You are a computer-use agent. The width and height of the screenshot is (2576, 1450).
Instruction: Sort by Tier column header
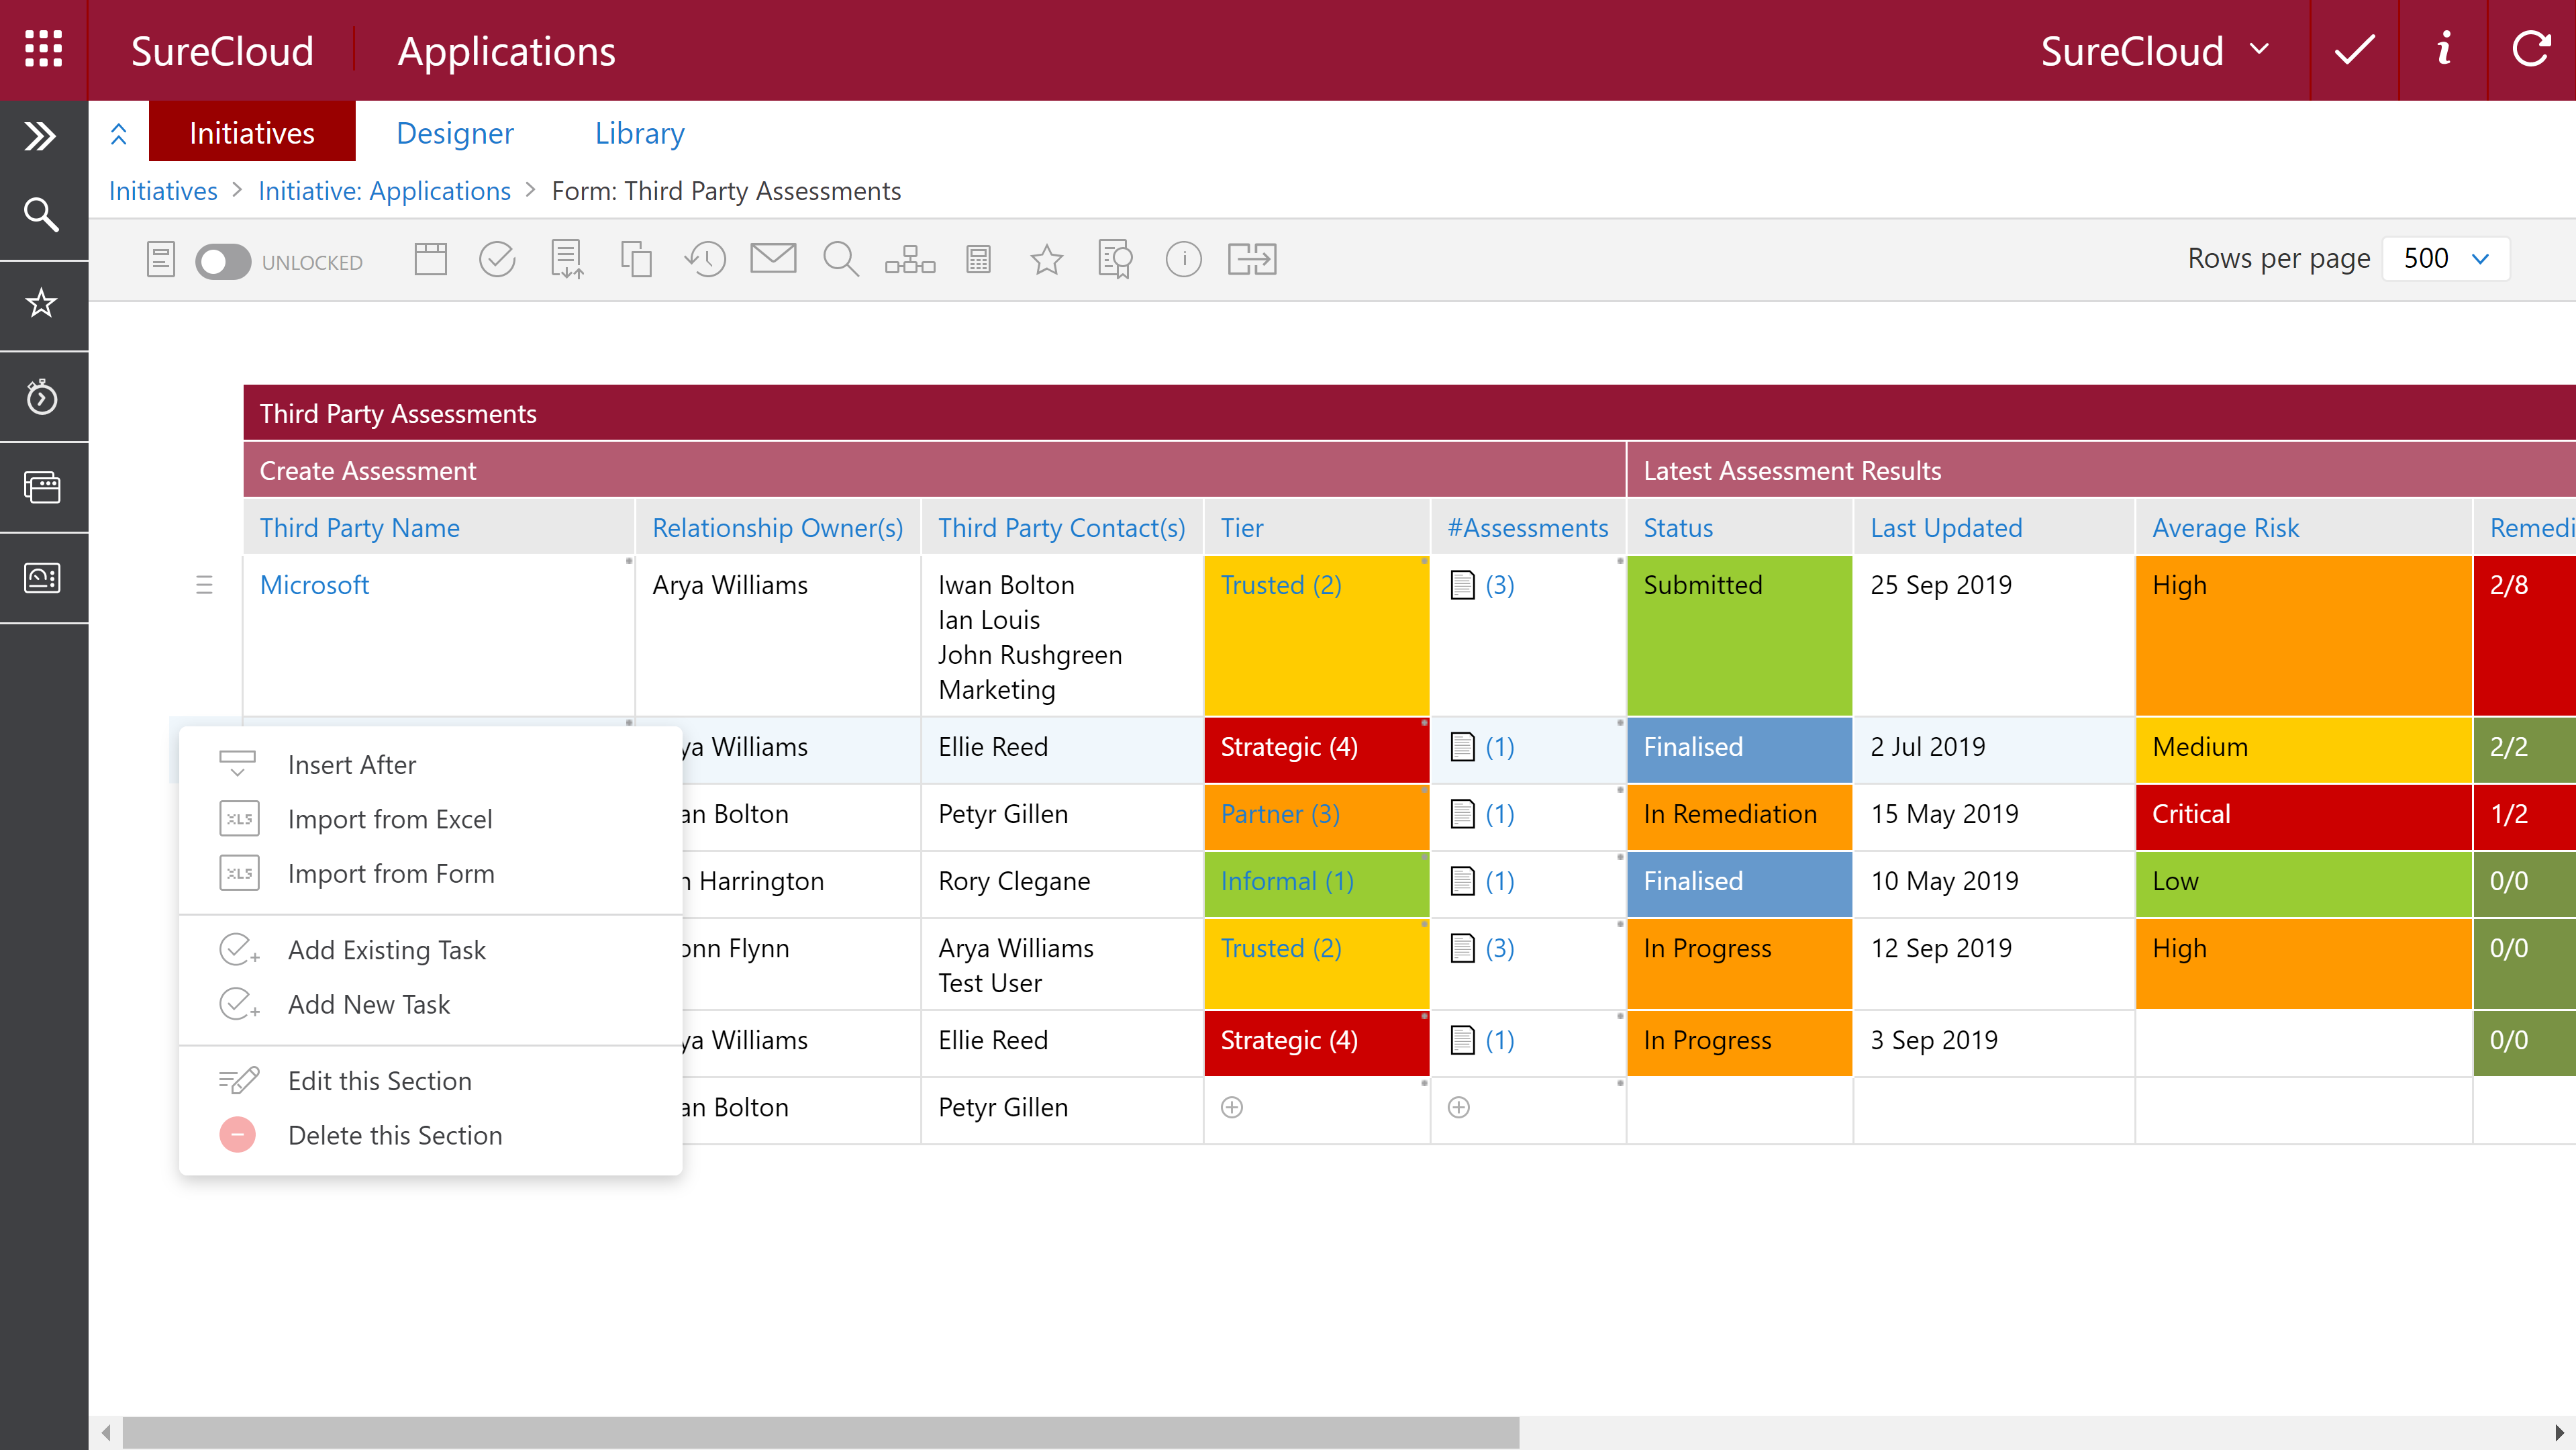pyautogui.click(x=1242, y=528)
